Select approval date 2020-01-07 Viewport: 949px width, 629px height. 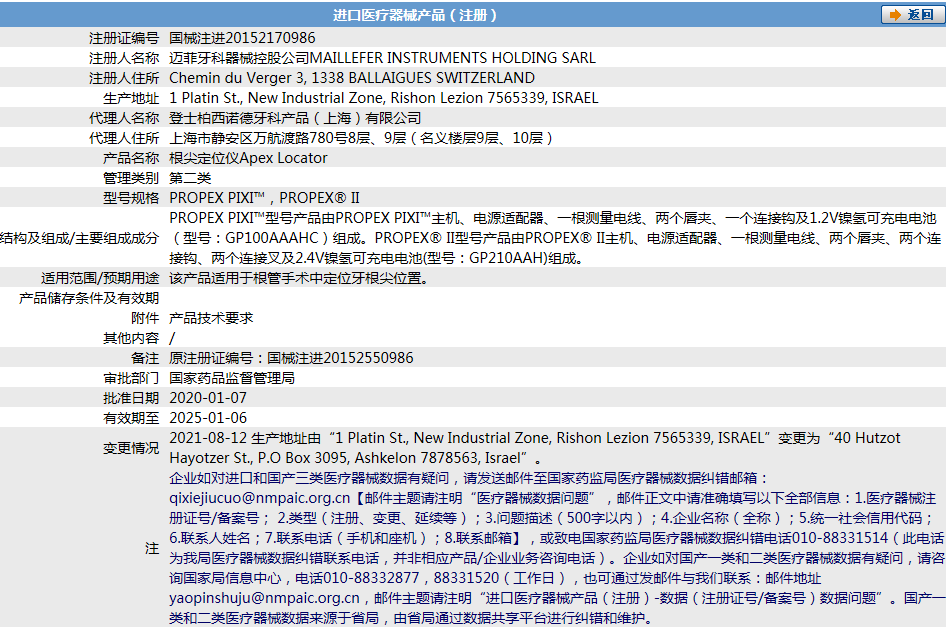(208, 398)
